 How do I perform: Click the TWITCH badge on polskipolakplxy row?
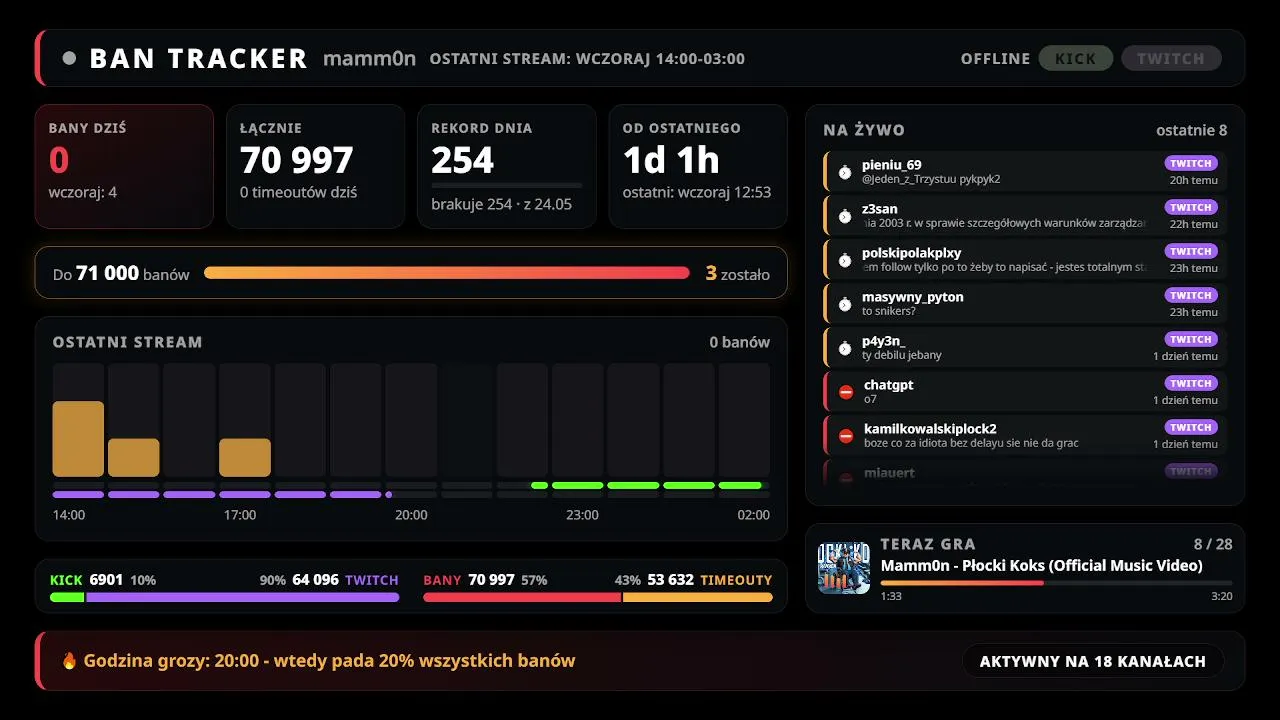(x=1191, y=251)
